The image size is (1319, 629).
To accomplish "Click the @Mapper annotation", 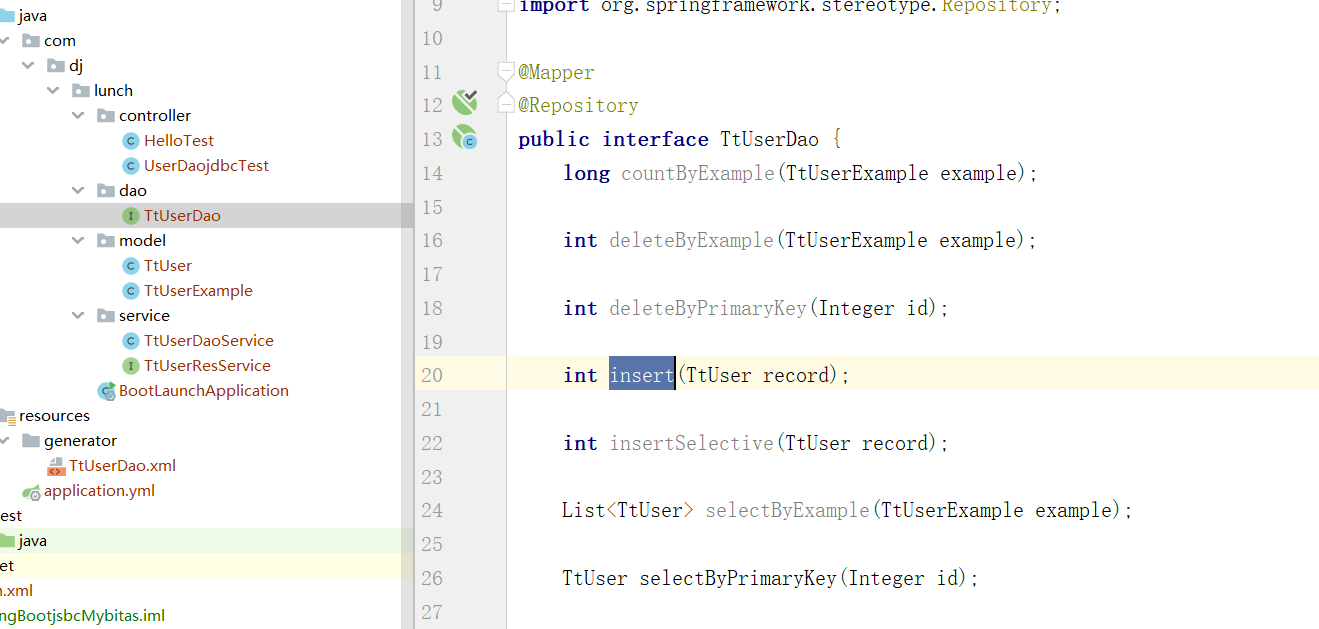I will pos(556,72).
